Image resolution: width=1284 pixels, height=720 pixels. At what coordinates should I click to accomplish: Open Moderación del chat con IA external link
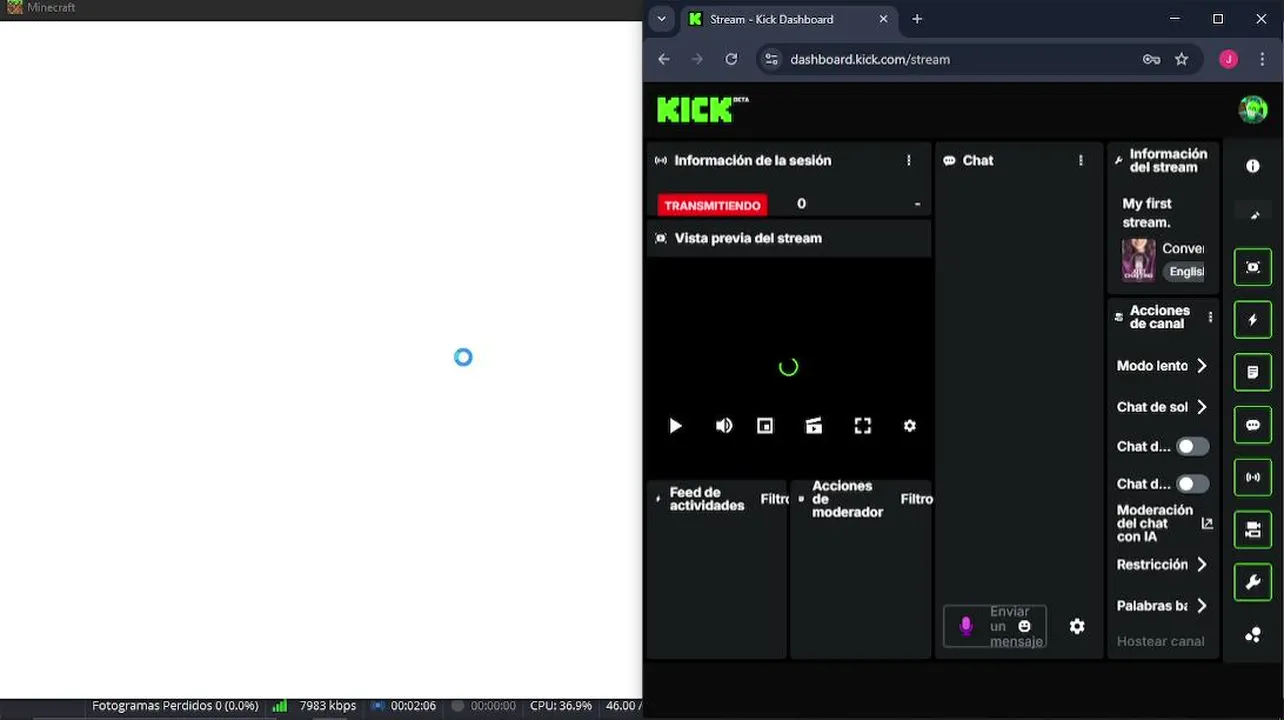1207,523
